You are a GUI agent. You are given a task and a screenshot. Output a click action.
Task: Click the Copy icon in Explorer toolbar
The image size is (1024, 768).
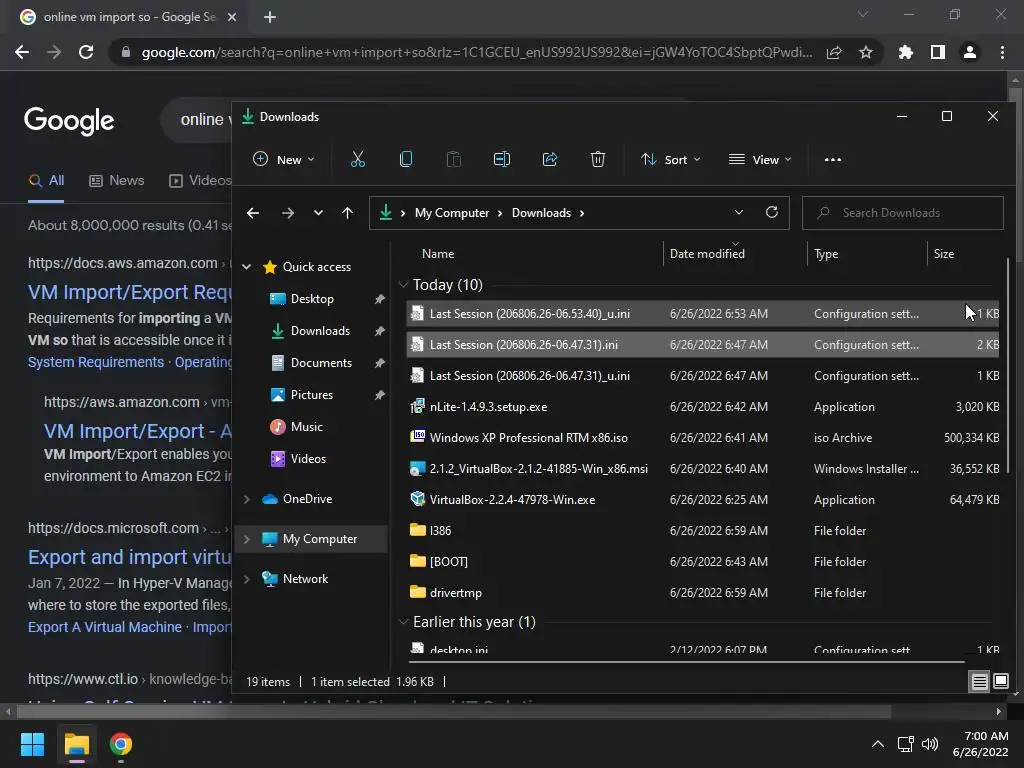(406, 159)
